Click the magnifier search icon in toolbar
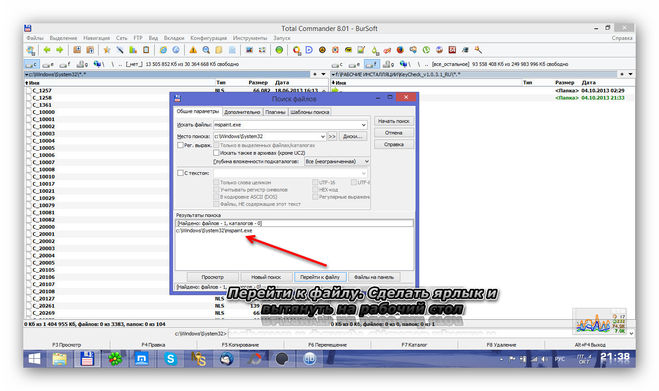This screenshot has height=391, width=659. 206,50
